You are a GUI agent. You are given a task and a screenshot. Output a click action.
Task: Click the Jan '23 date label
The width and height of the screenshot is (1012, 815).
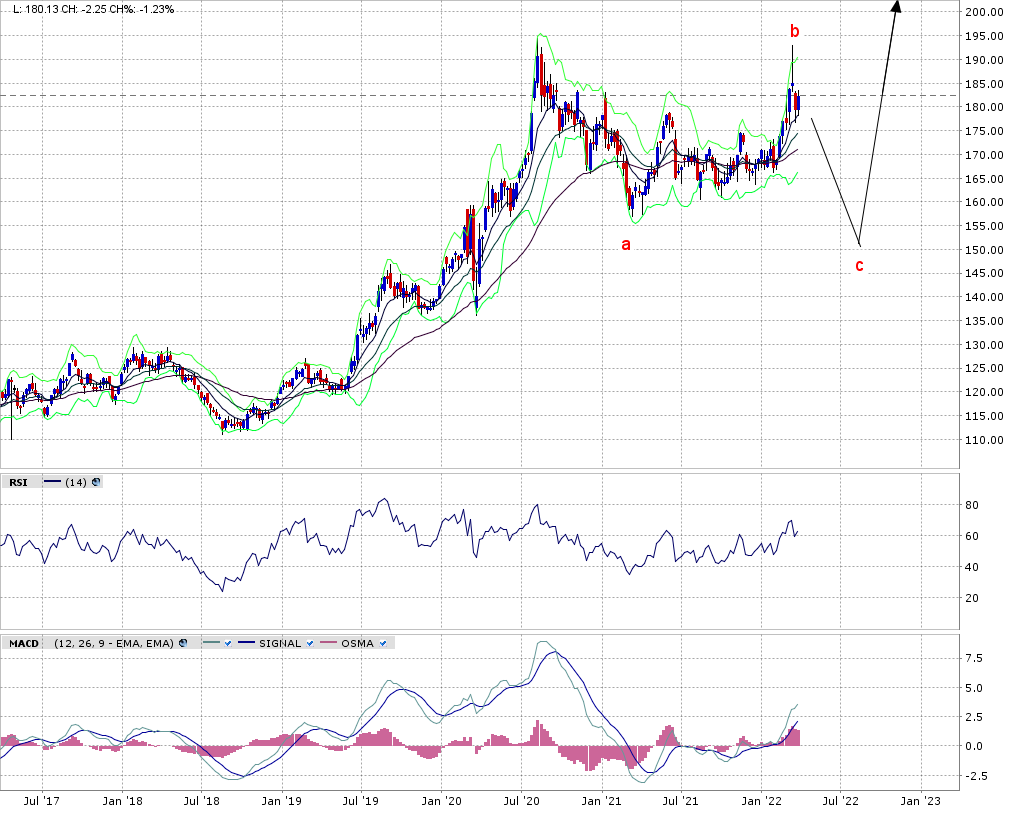coord(920,801)
